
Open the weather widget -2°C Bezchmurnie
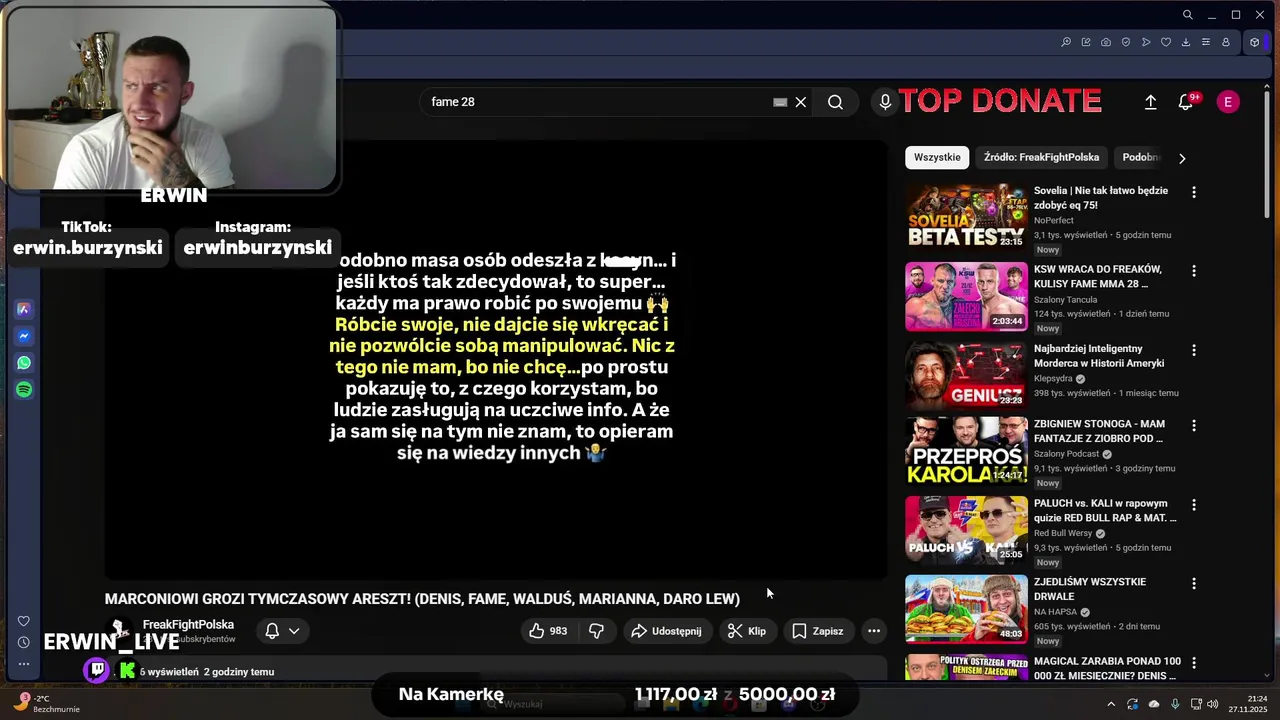click(44, 703)
